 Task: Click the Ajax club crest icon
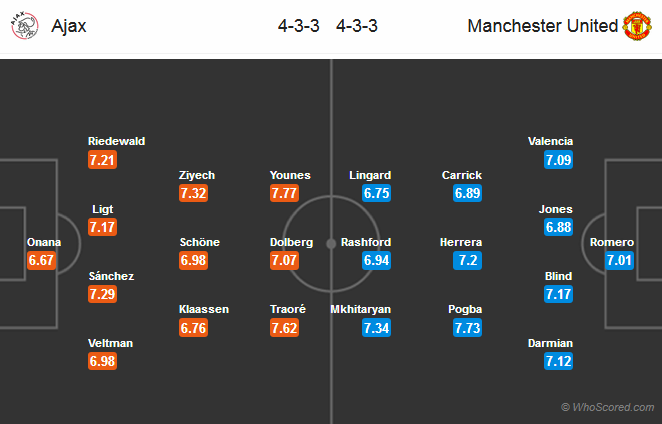click(x=24, y=26)
